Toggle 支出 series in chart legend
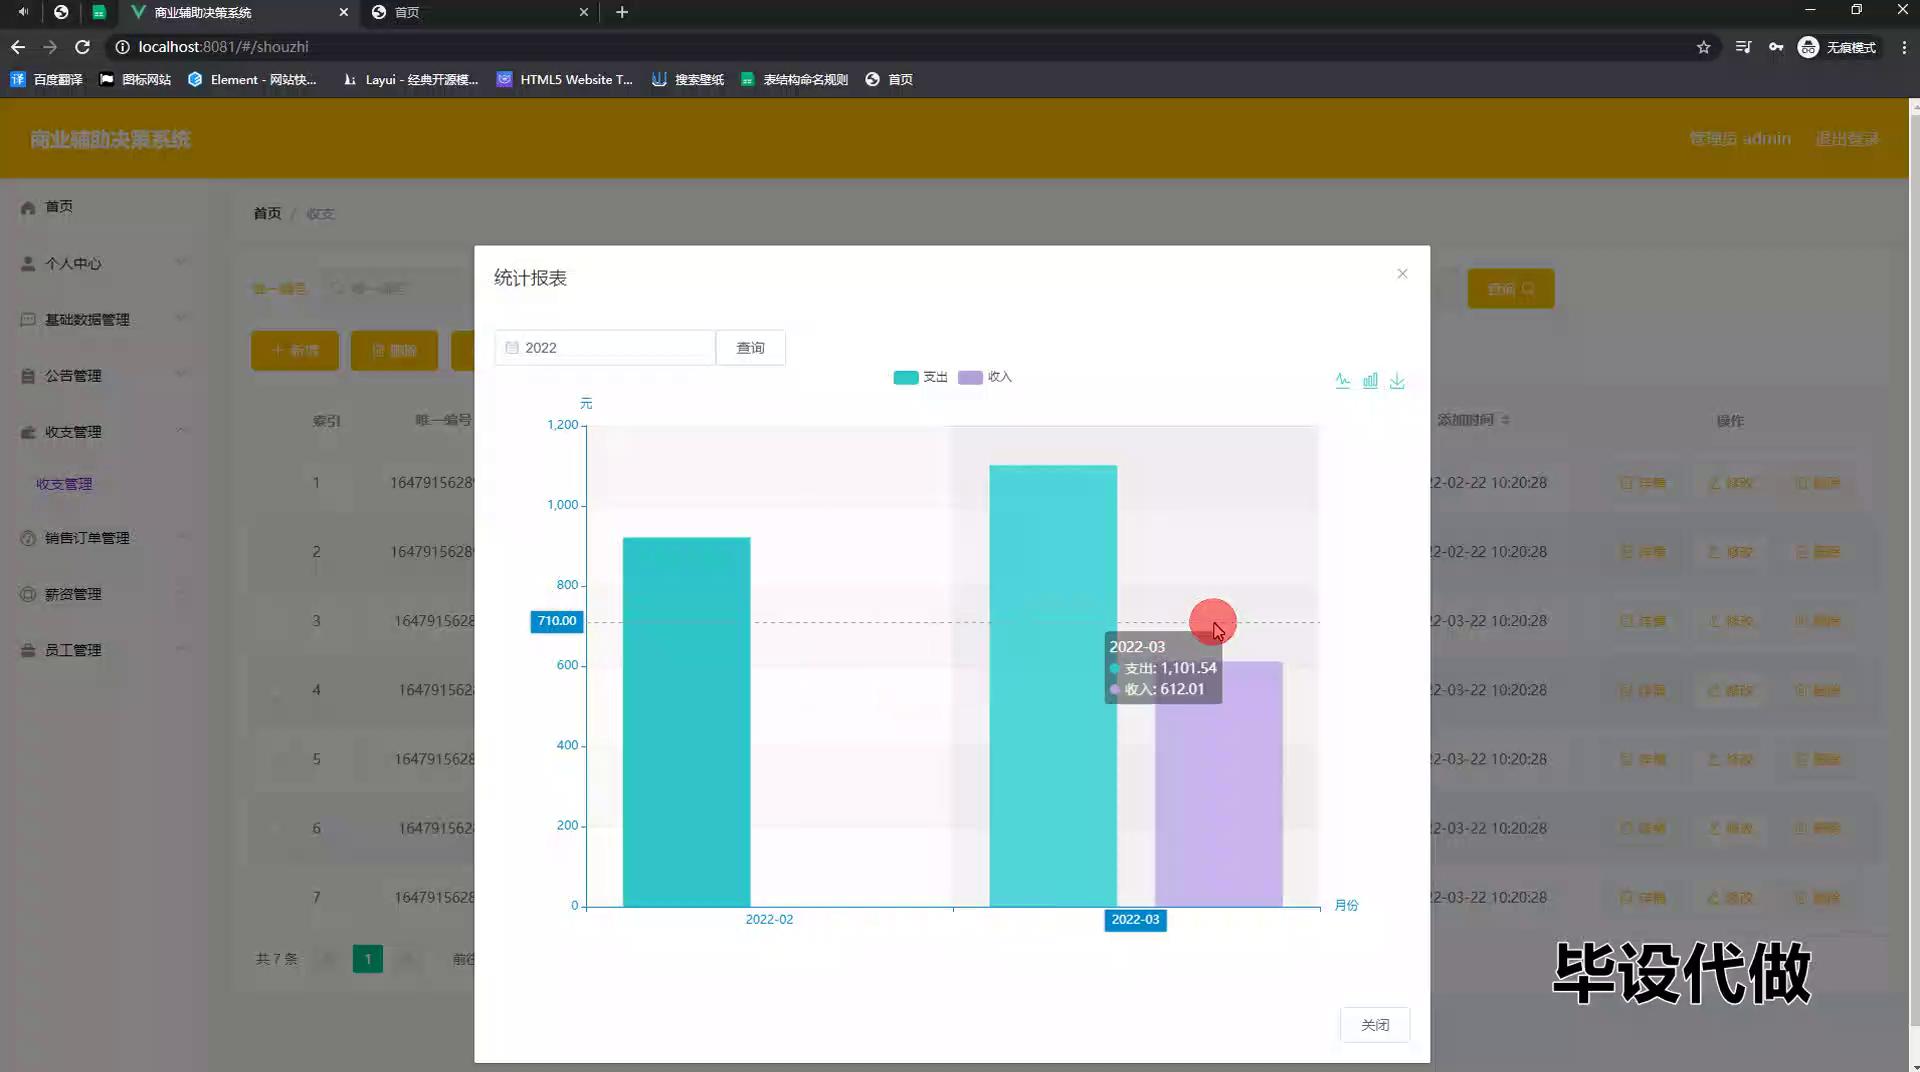 point(920,377)
